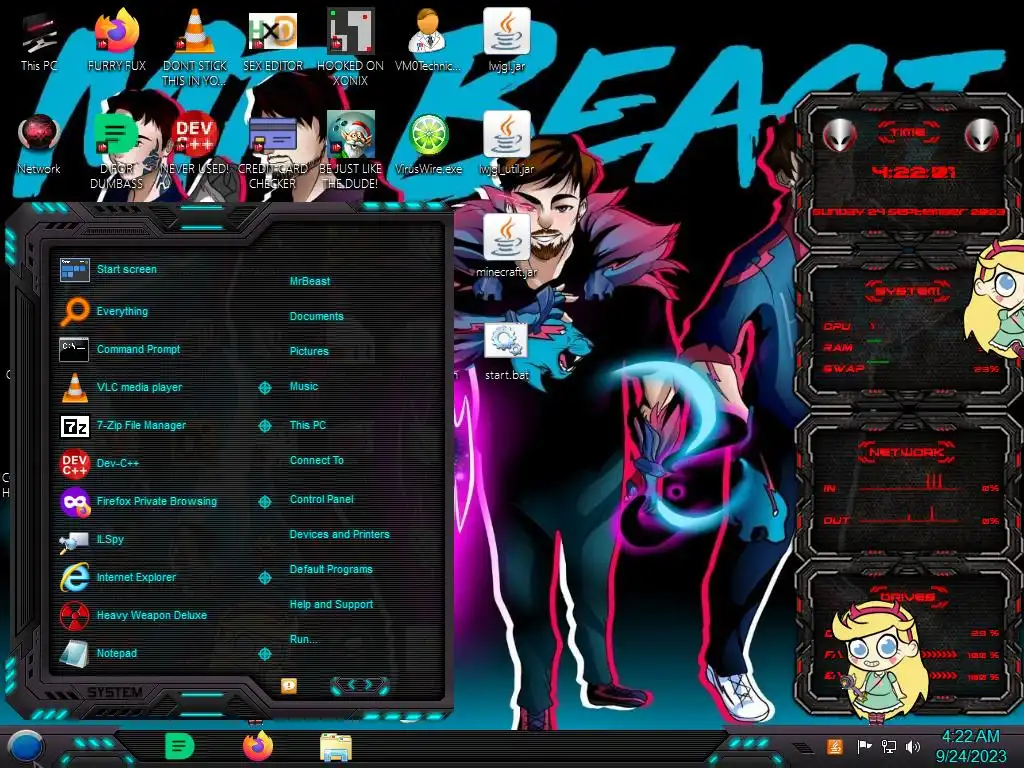This screenshot has width=1024, height=768.
Task: Open the green chat app desktop shortcut
Action: pyautogui.click(x=116, y=152)
